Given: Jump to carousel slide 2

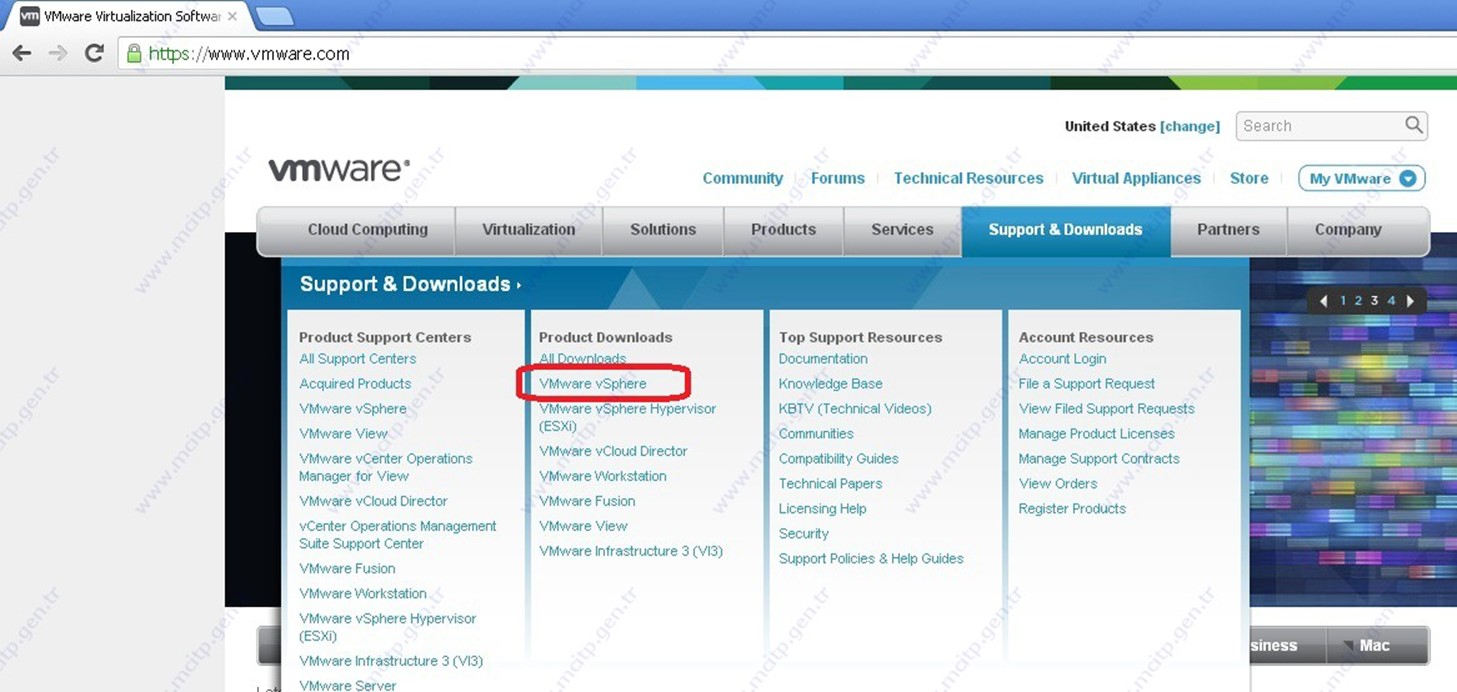Looking at the screenshot, I should point(1358,301).
